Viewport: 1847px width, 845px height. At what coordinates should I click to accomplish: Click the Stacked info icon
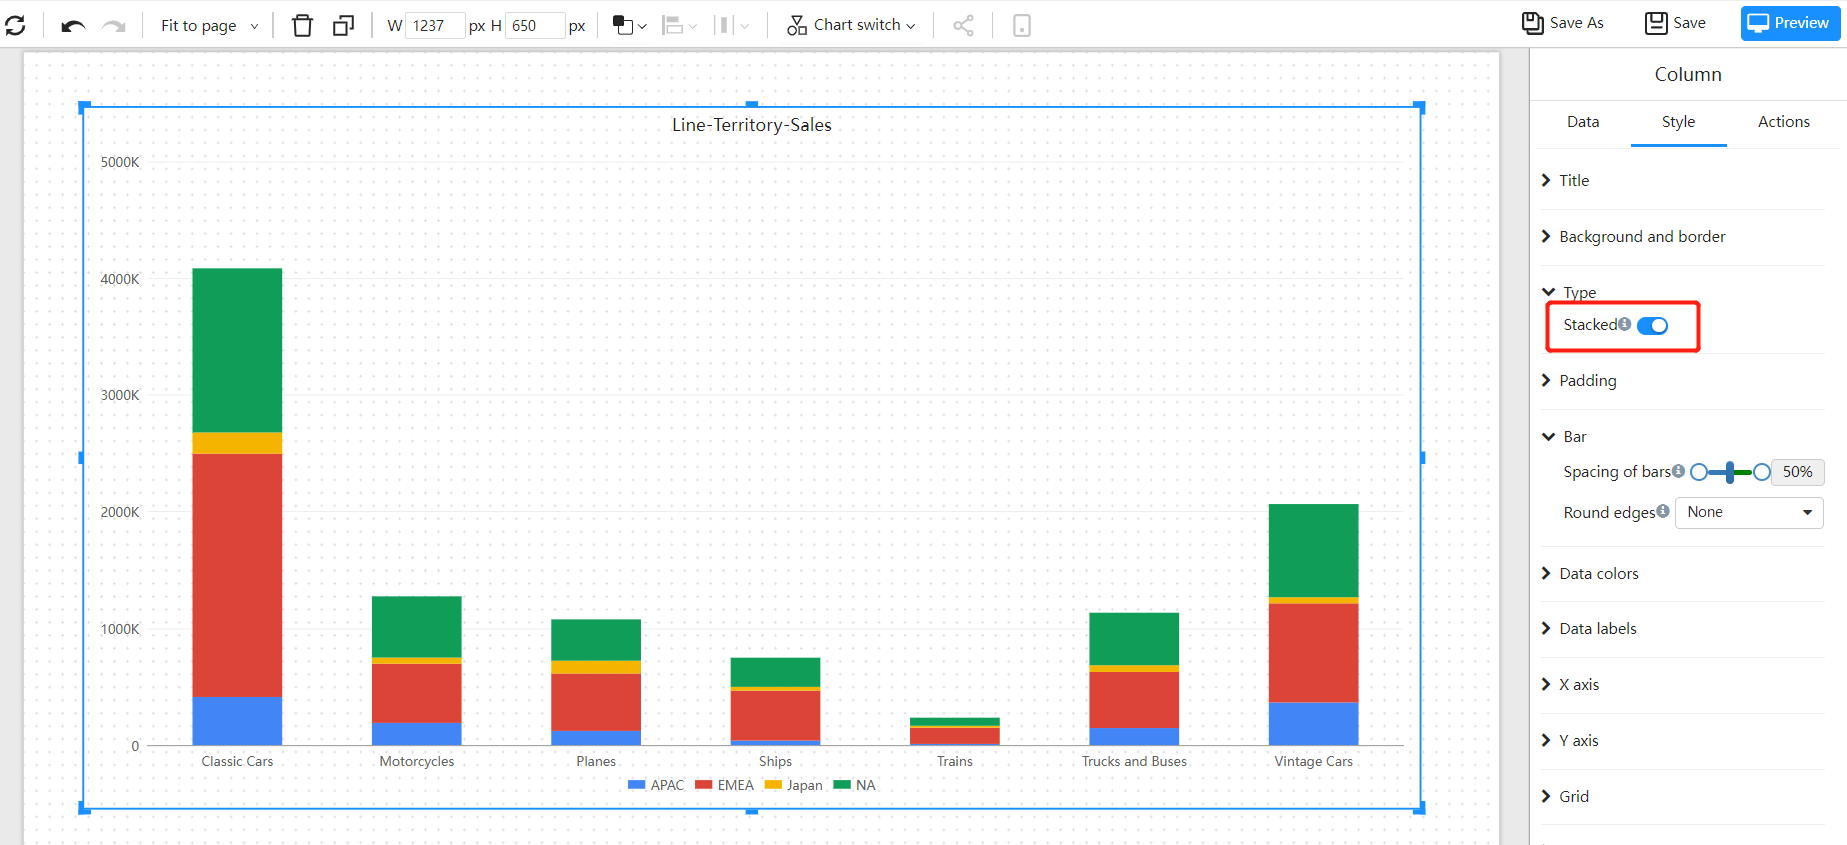1625,324
